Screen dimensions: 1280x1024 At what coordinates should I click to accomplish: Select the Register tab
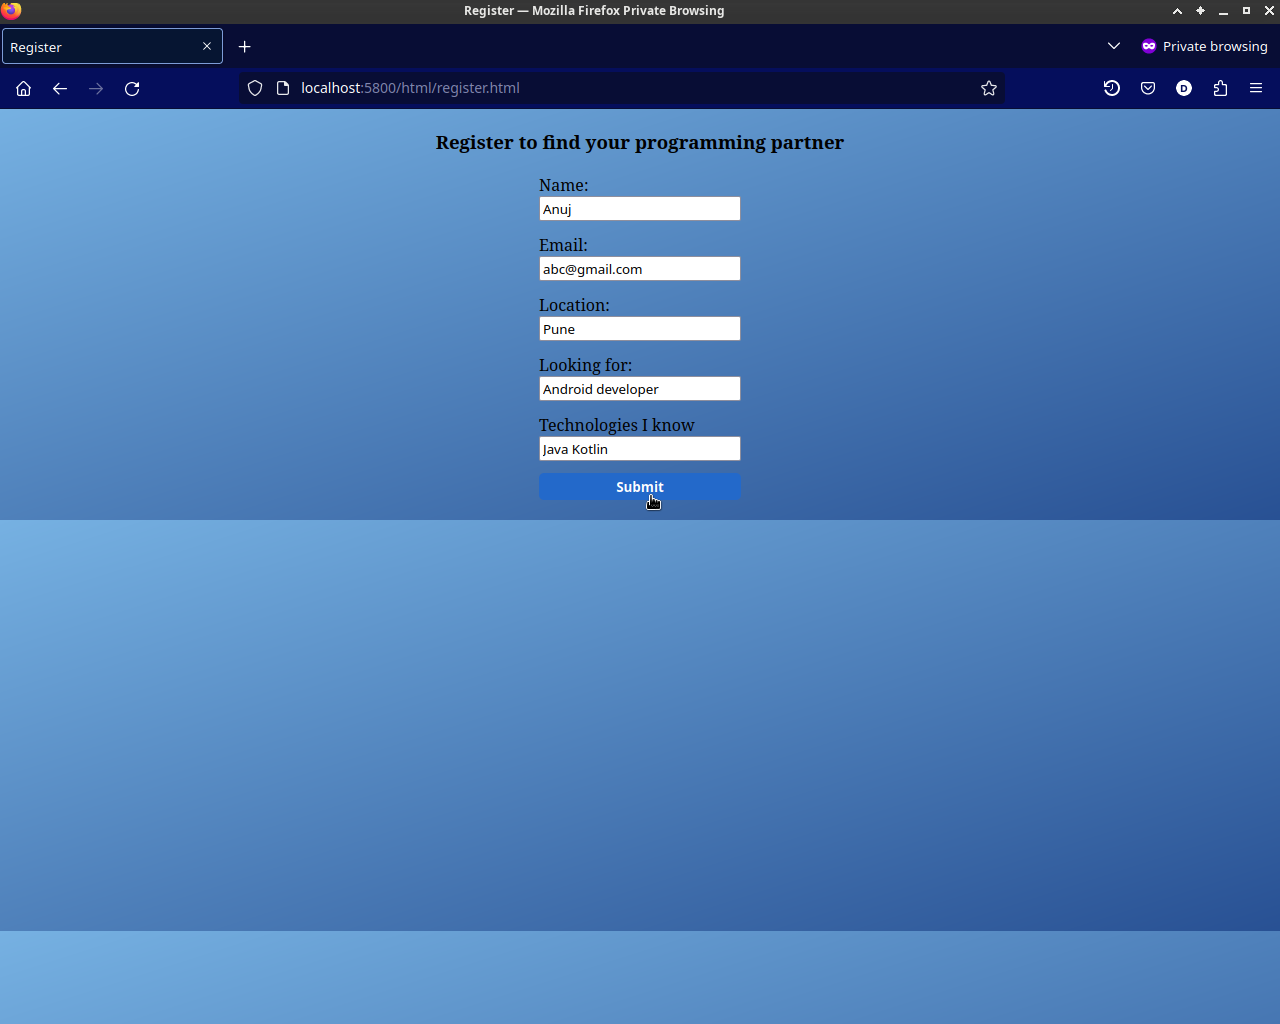[x=112, y=47]
